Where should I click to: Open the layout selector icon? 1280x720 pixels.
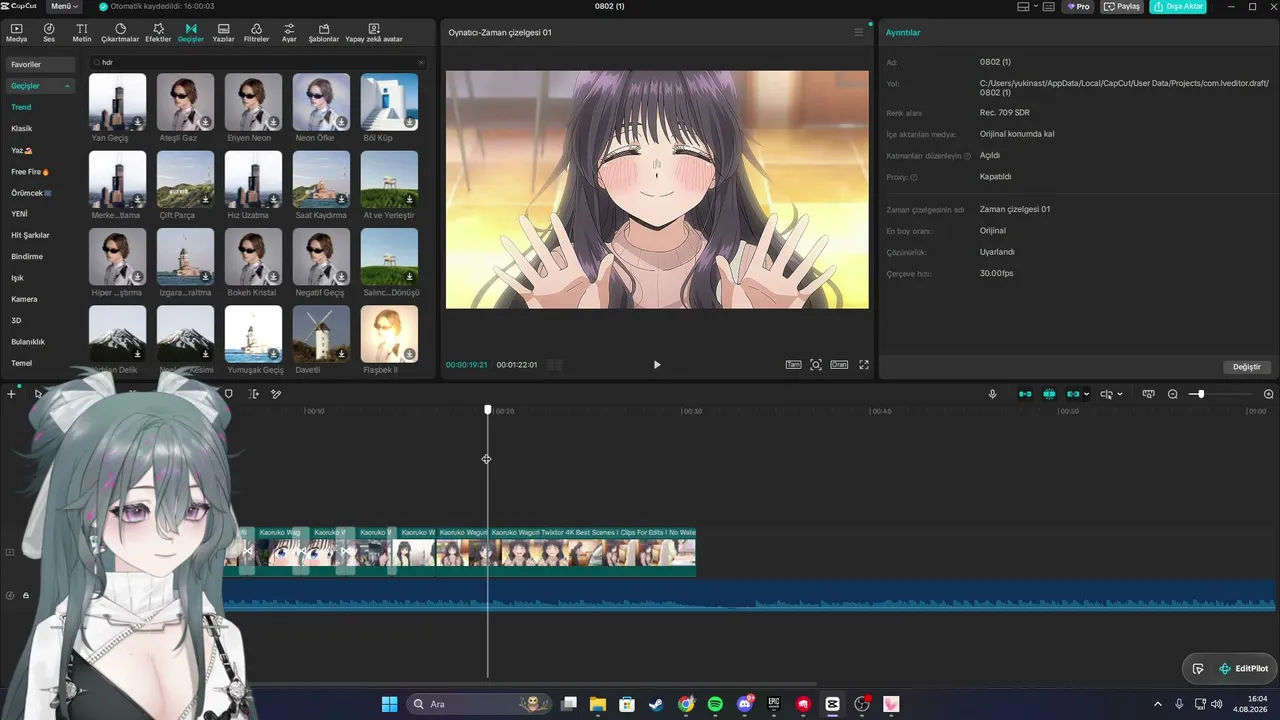click(1024, 7)
